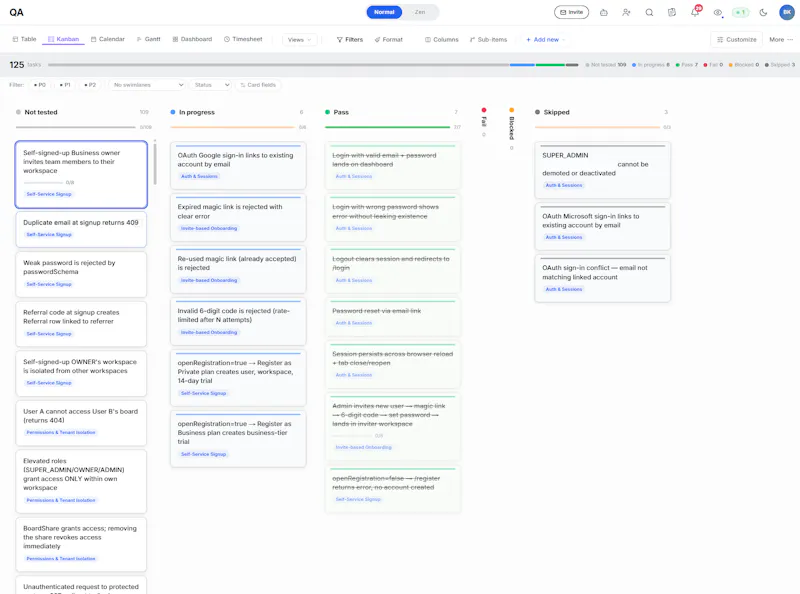Open the Dashboard view tab
Viewport: 800px width, 594px height.
click(192, 39)
